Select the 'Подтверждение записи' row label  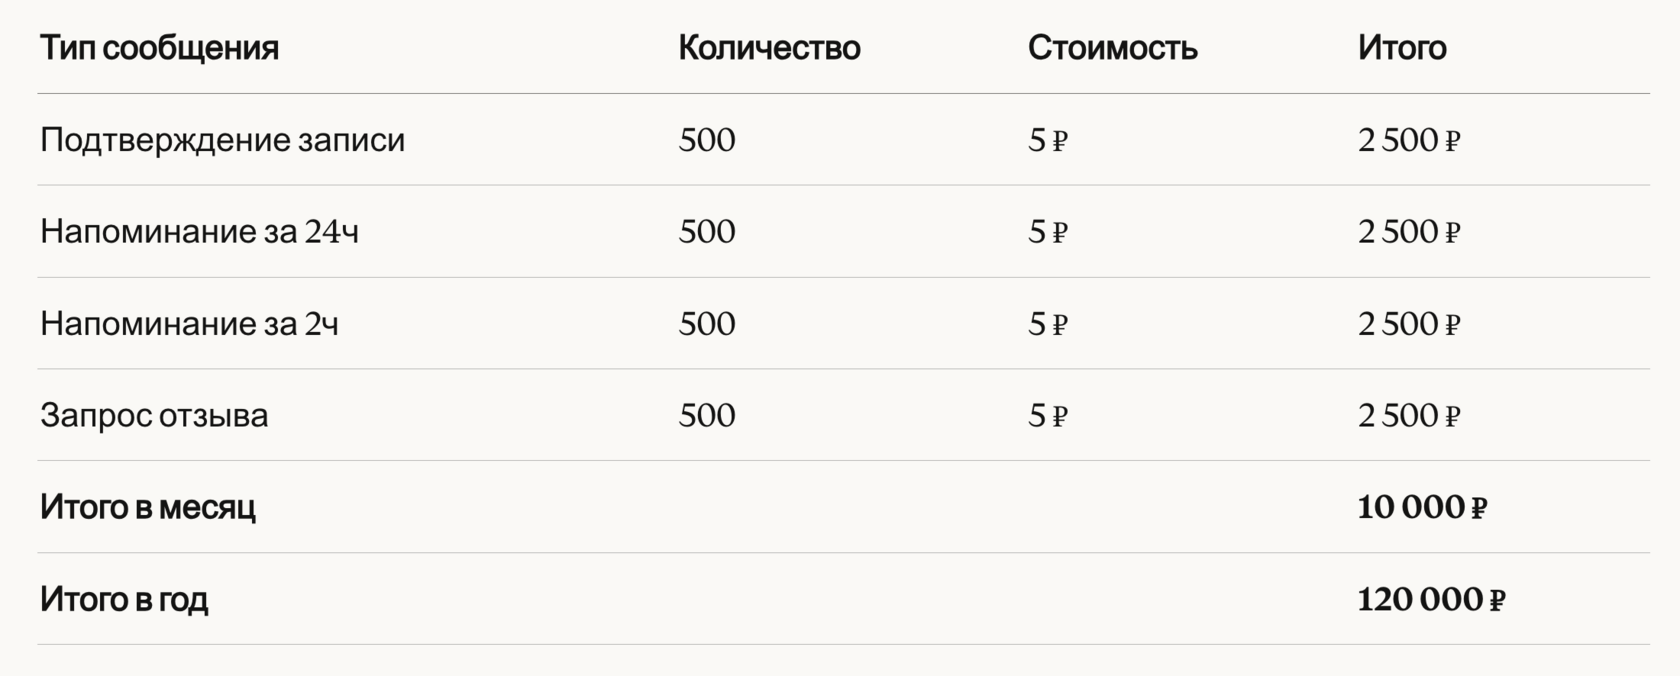[x=222, y=140]
